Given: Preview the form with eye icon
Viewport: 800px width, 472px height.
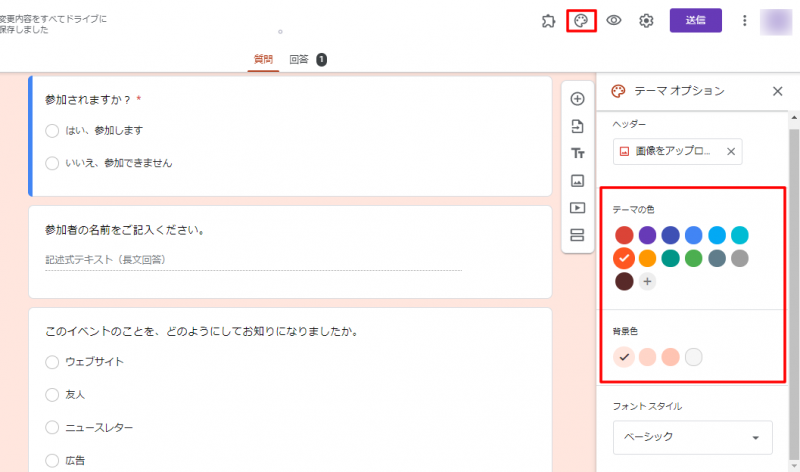Looking at the screenshot, I should (614, 21).
